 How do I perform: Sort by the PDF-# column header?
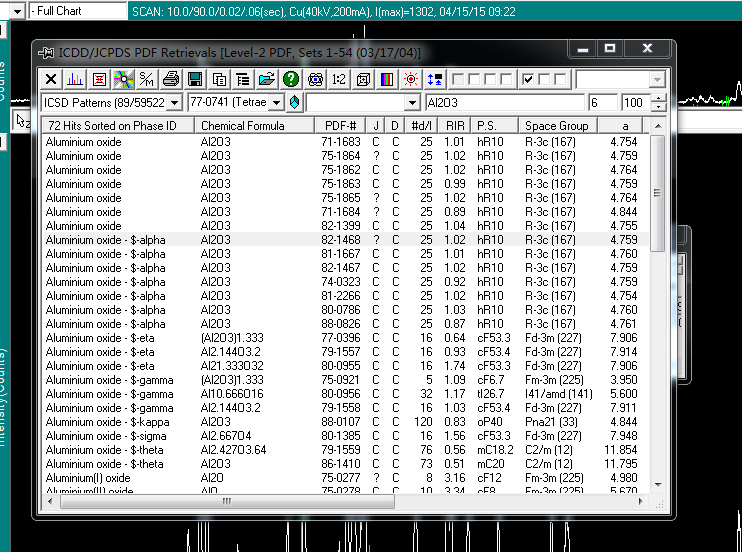340,125
